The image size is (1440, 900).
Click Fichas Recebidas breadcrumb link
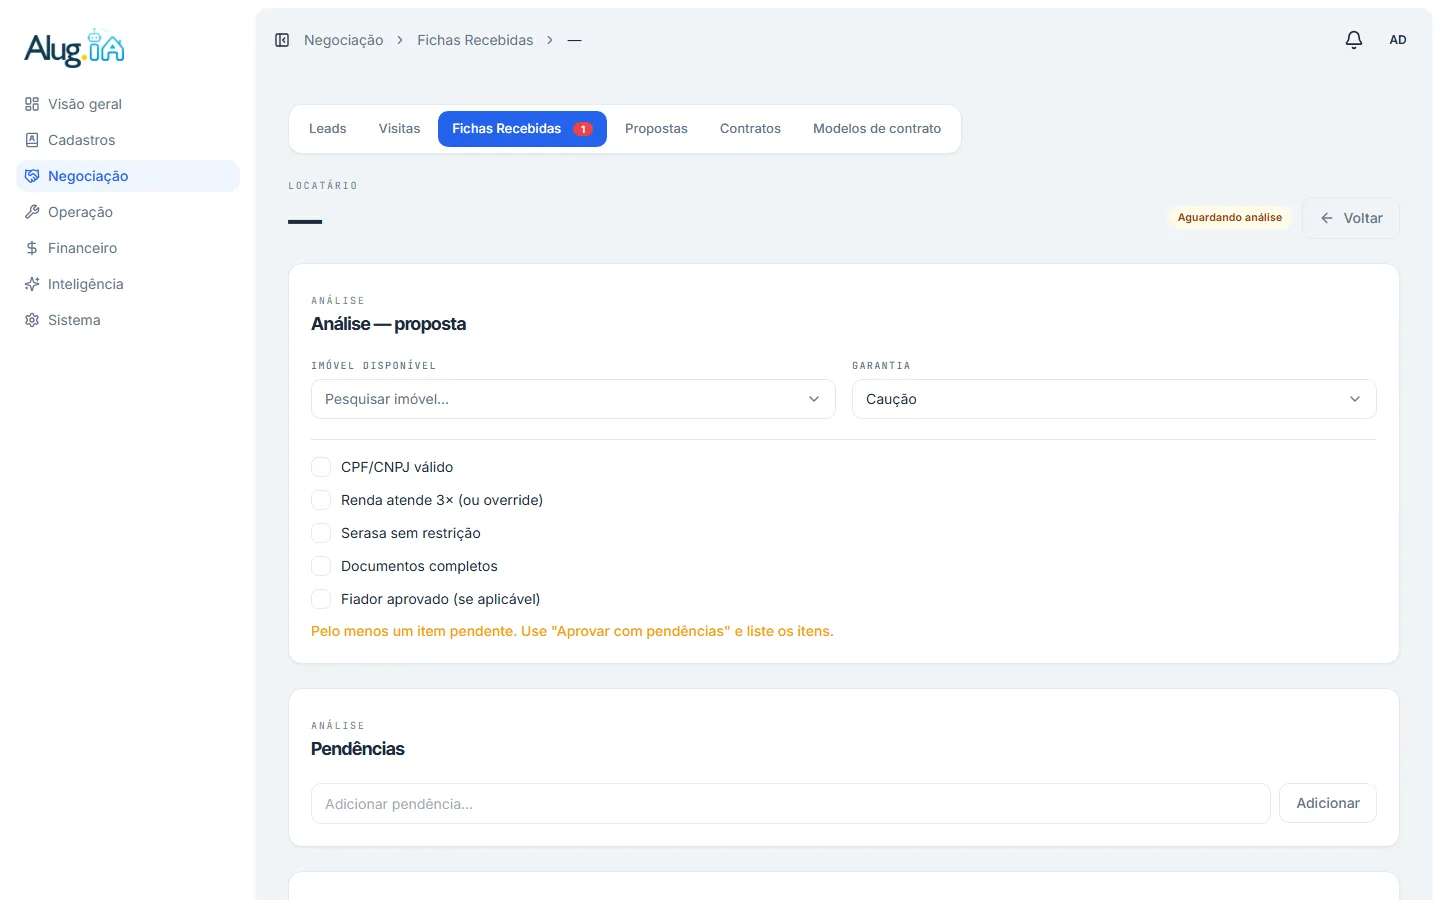475,40
